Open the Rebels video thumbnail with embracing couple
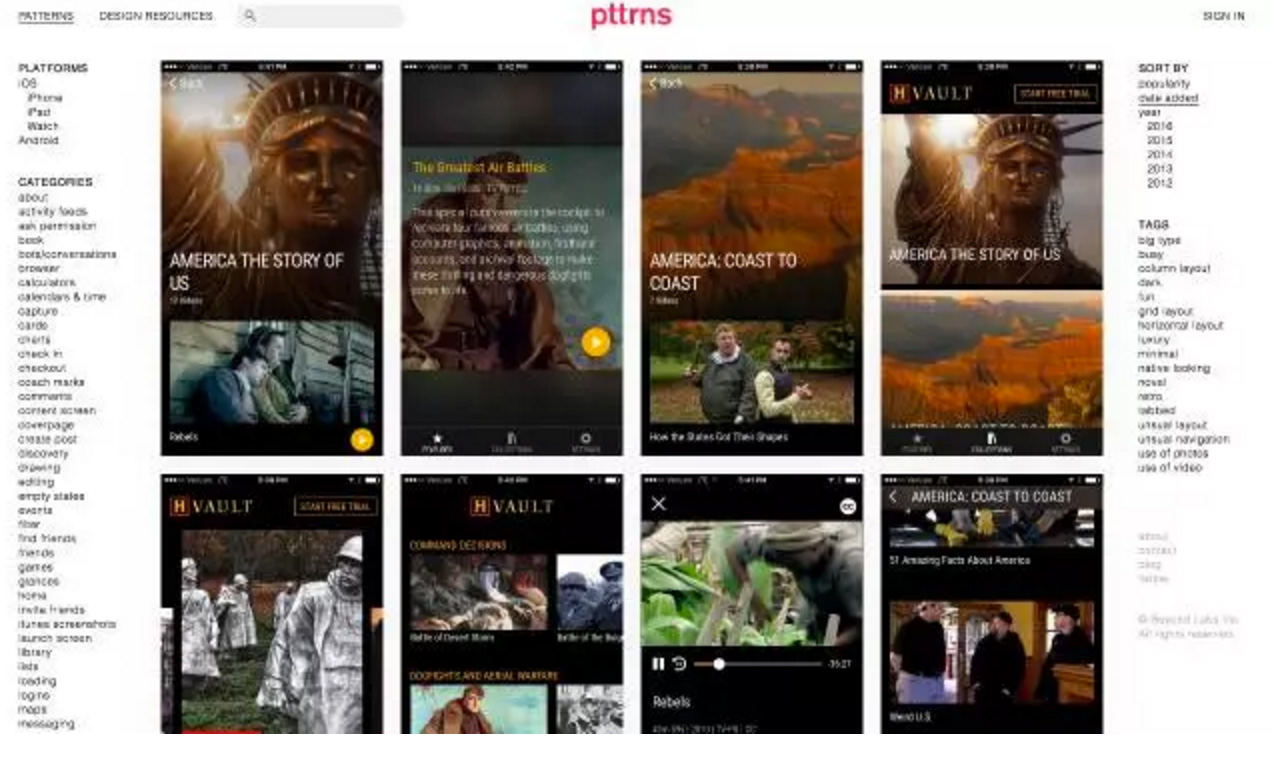Image resolution: width=1282 pixels, height=762 pixels. coord(271,373)
